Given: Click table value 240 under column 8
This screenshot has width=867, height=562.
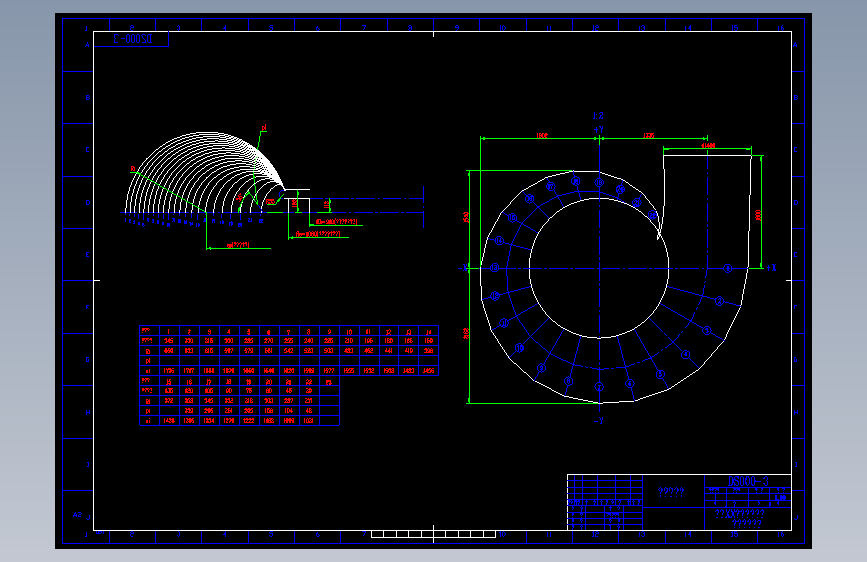Looking at the screenshot, I should (x=309, y=341).
